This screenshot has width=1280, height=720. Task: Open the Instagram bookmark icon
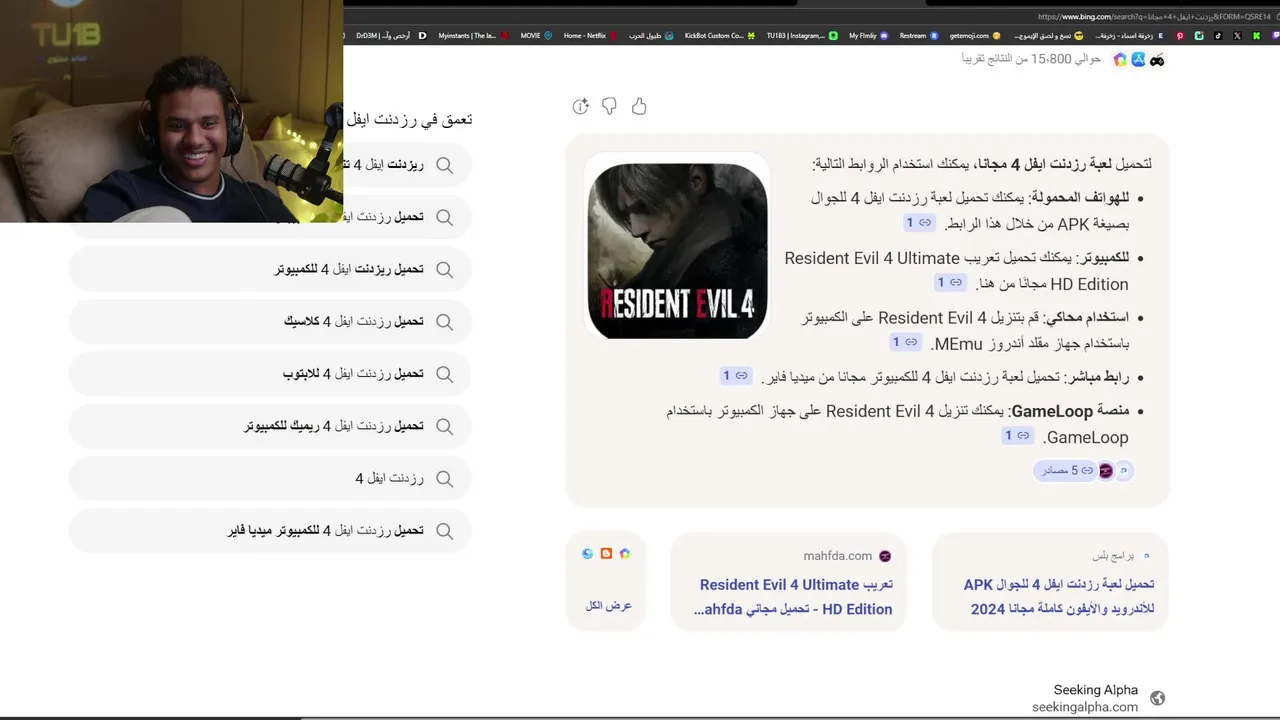point(1199,36)
